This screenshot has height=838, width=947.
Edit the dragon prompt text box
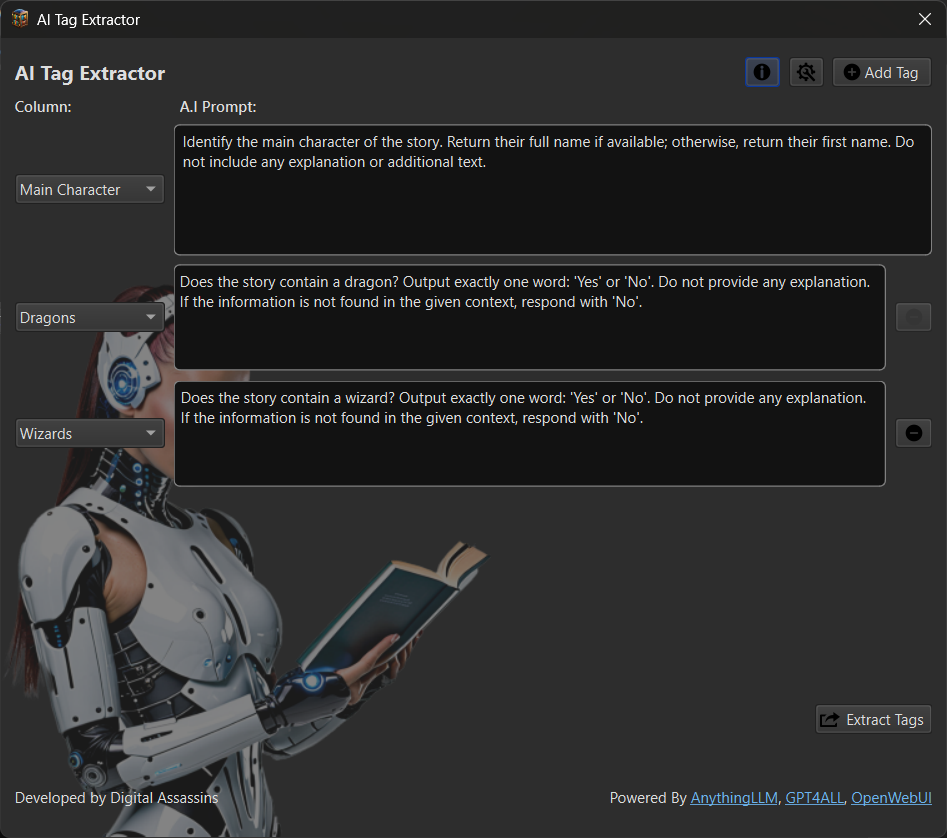tap(530, 318)
